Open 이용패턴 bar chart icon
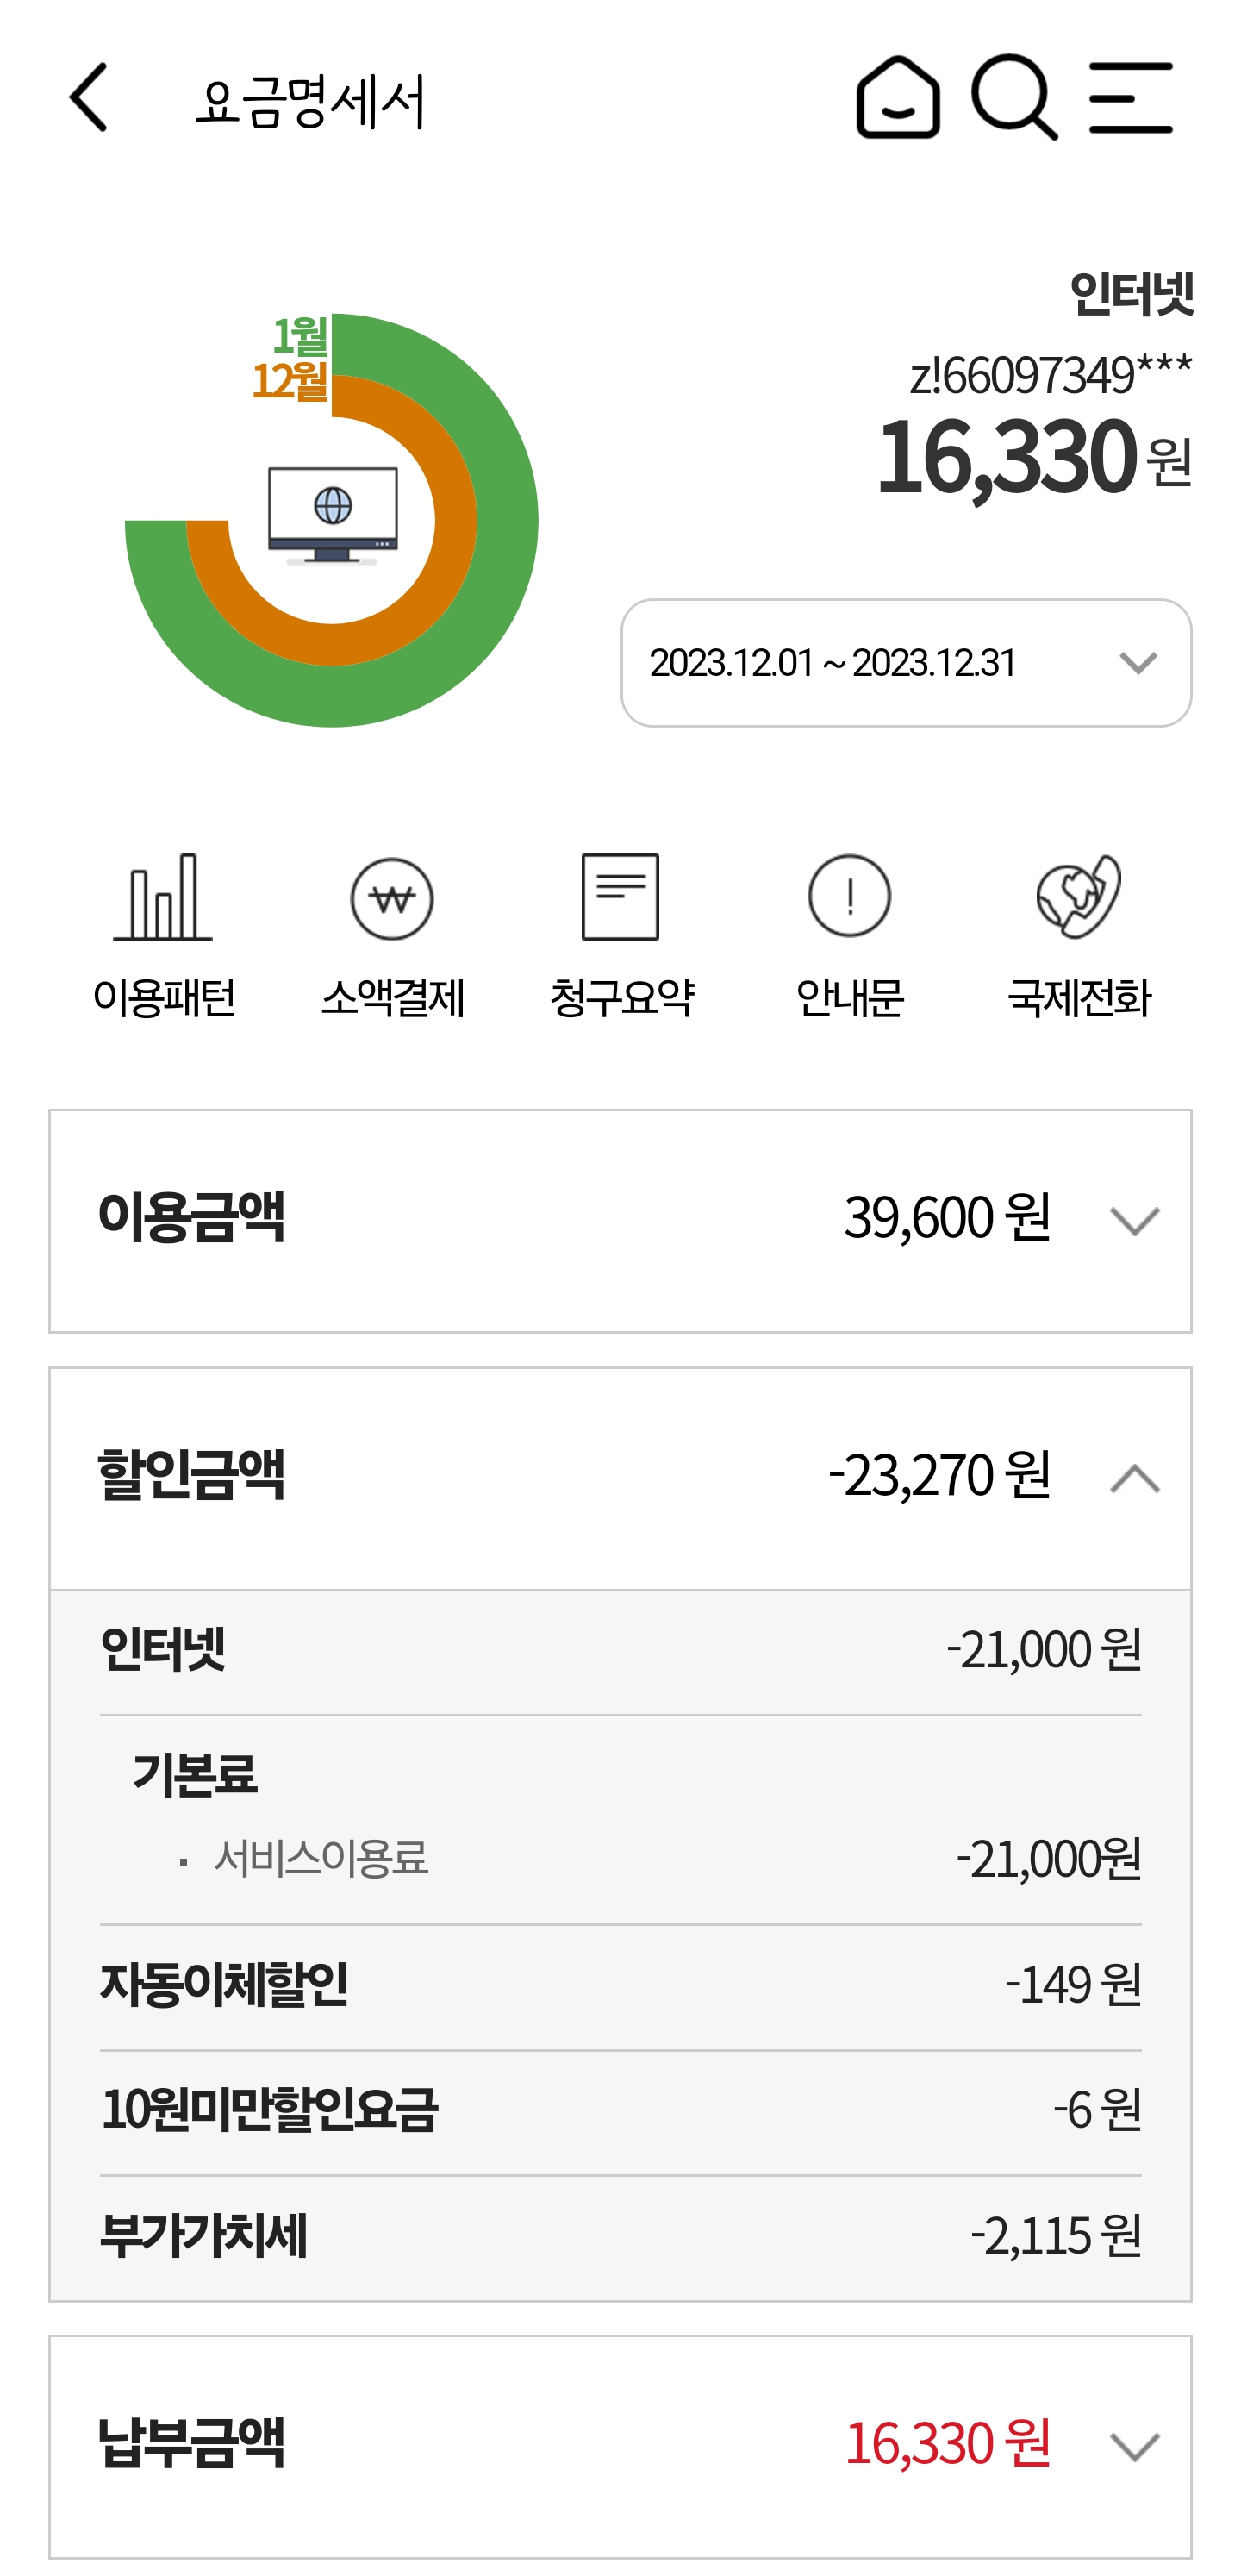The image size is (1241, 2576). click(x=163, y=897)
